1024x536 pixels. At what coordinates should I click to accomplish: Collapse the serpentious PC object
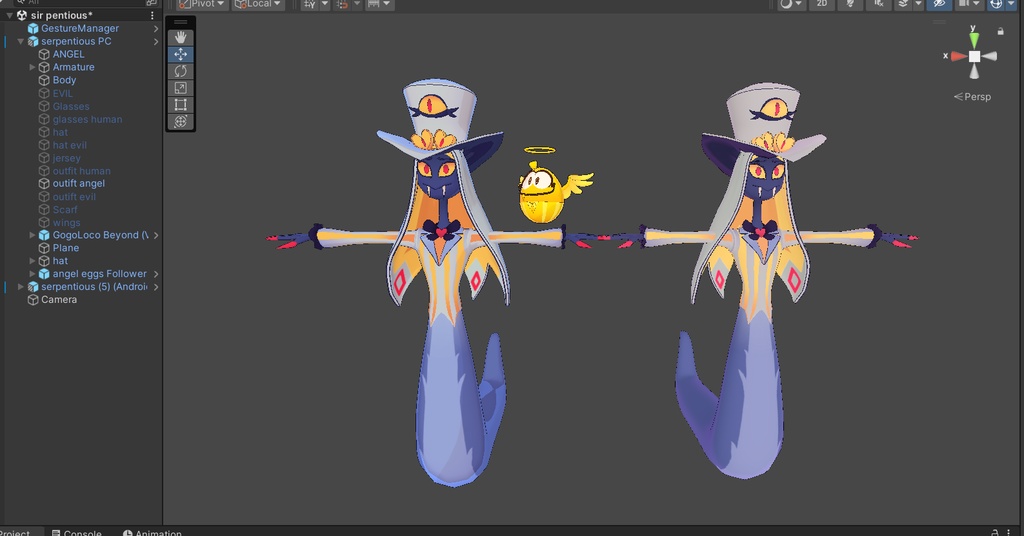coord(21,41)
